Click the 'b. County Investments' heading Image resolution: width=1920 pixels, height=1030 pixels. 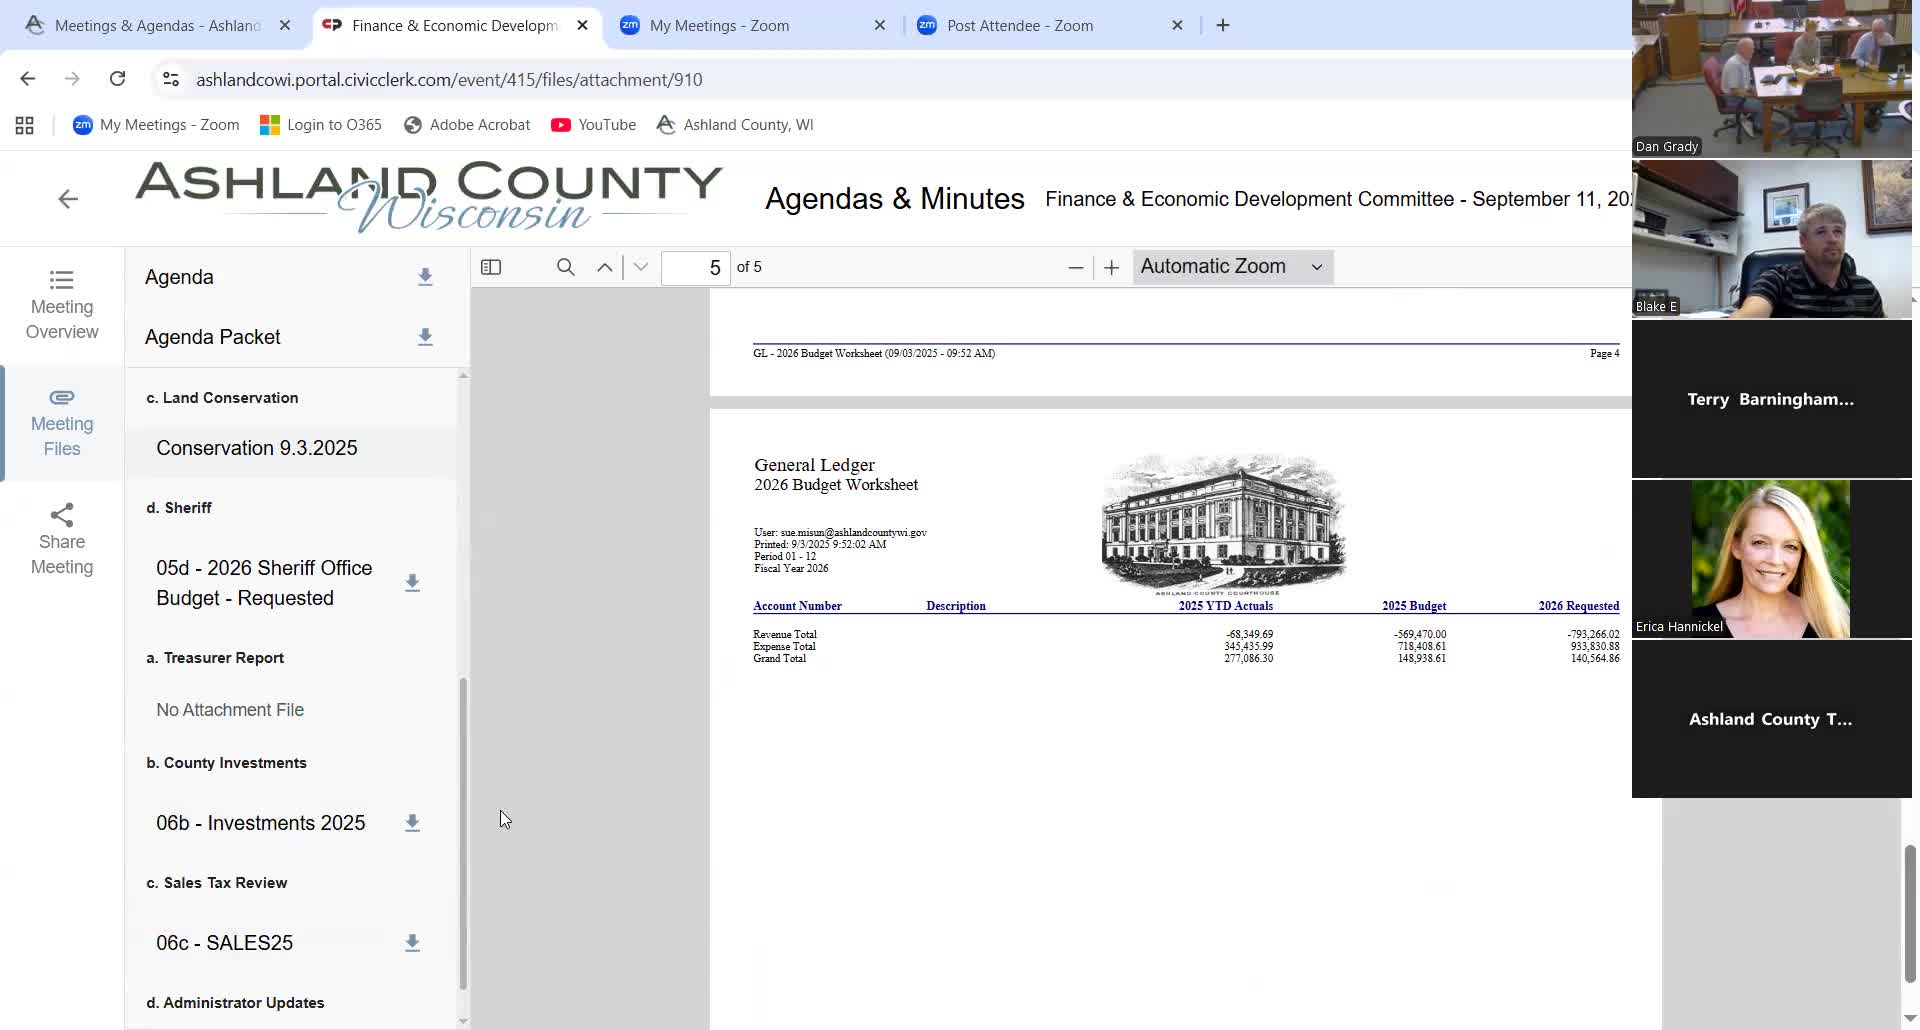coord(226,763)
